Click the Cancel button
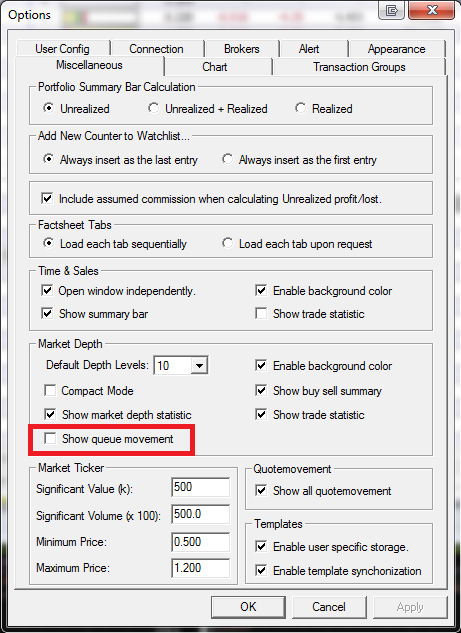The height and width of the screenshot is (633, 461). (329, 607)
